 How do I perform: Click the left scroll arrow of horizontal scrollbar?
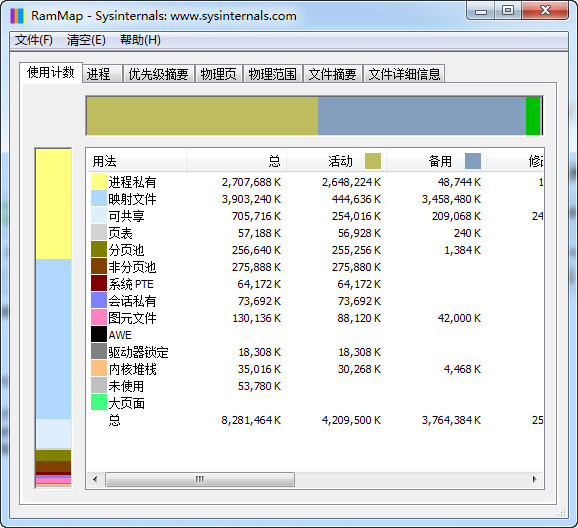(95, 479)
